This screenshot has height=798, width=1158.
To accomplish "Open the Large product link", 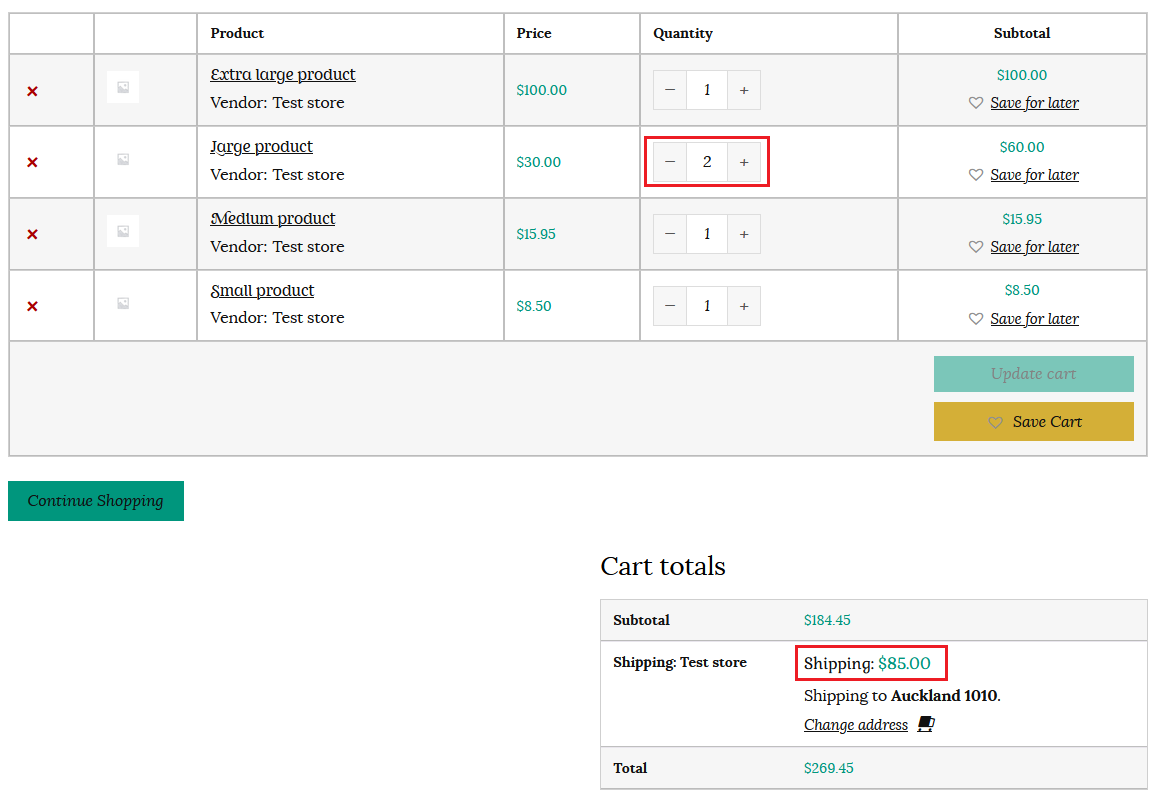I will [x=261, y=146].
